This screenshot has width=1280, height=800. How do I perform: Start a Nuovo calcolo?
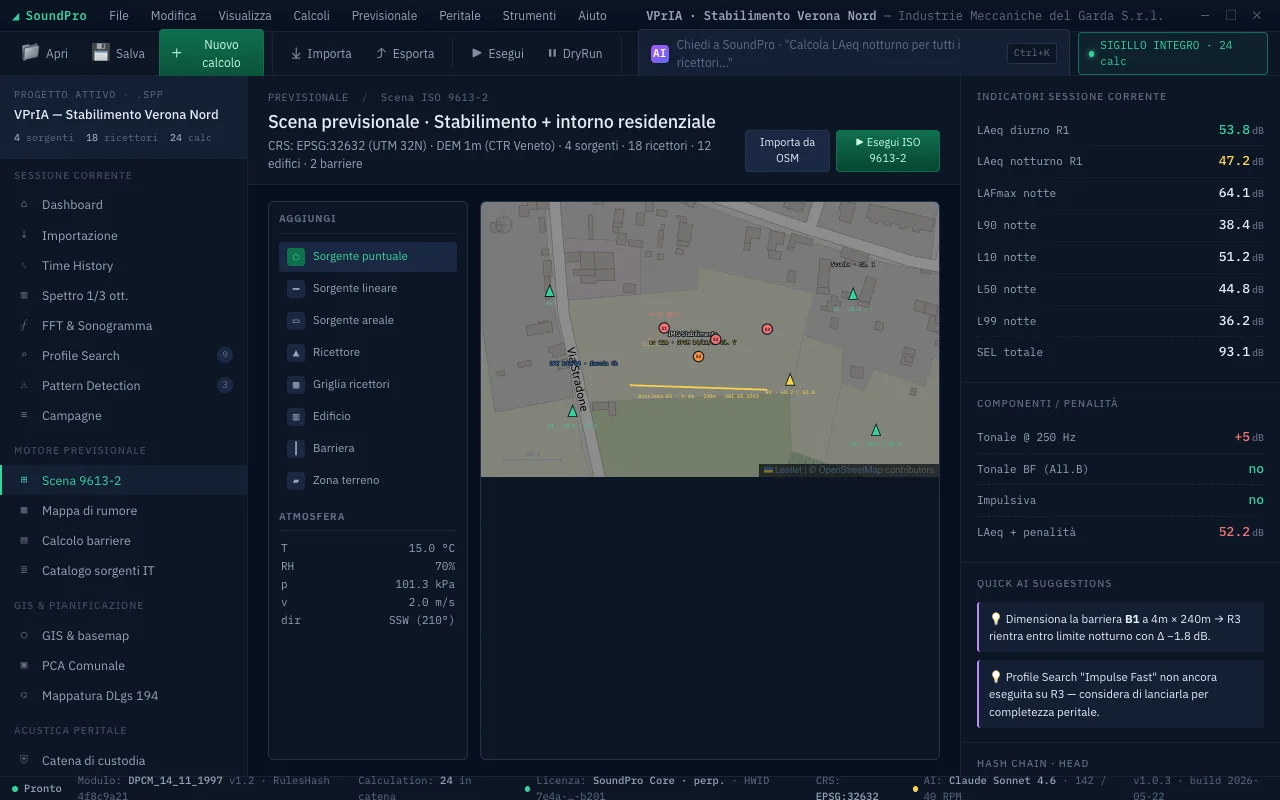(211, 53)
